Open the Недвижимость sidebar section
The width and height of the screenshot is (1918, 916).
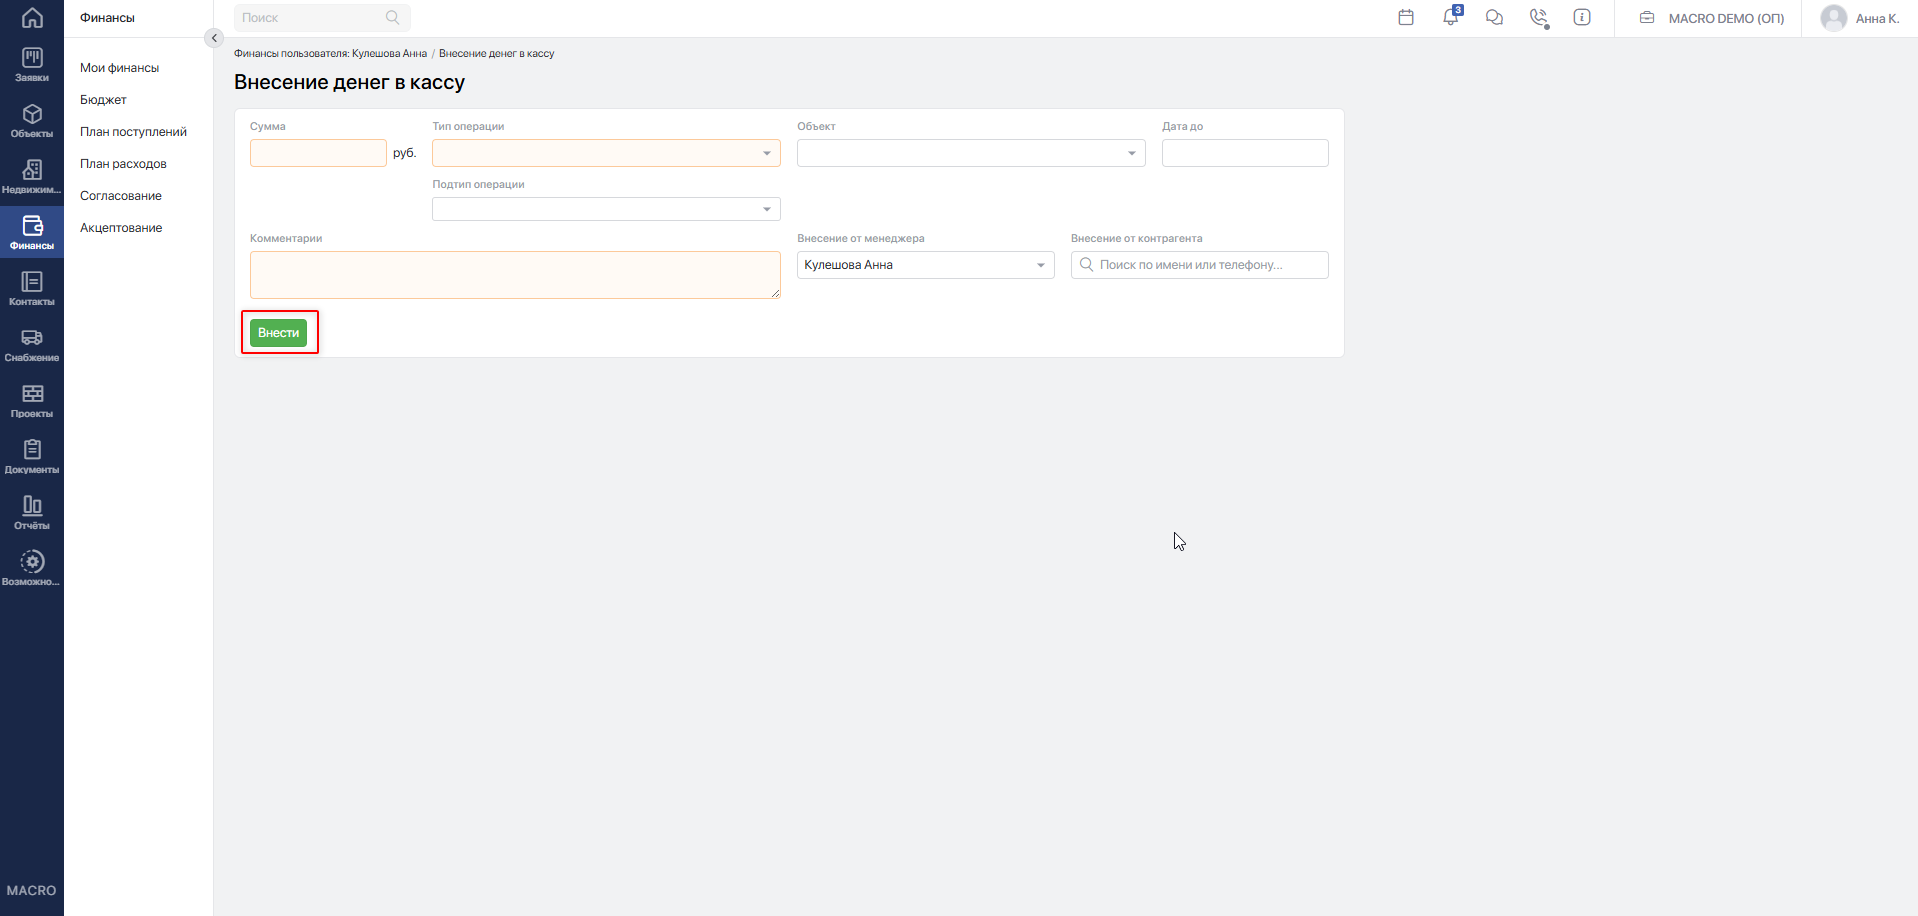click(32, 177)
